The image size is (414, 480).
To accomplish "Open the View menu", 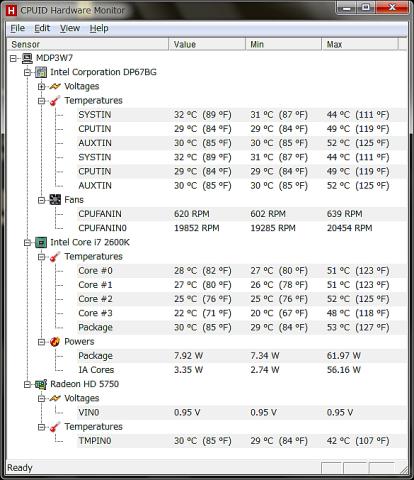I will coord(70,28).
